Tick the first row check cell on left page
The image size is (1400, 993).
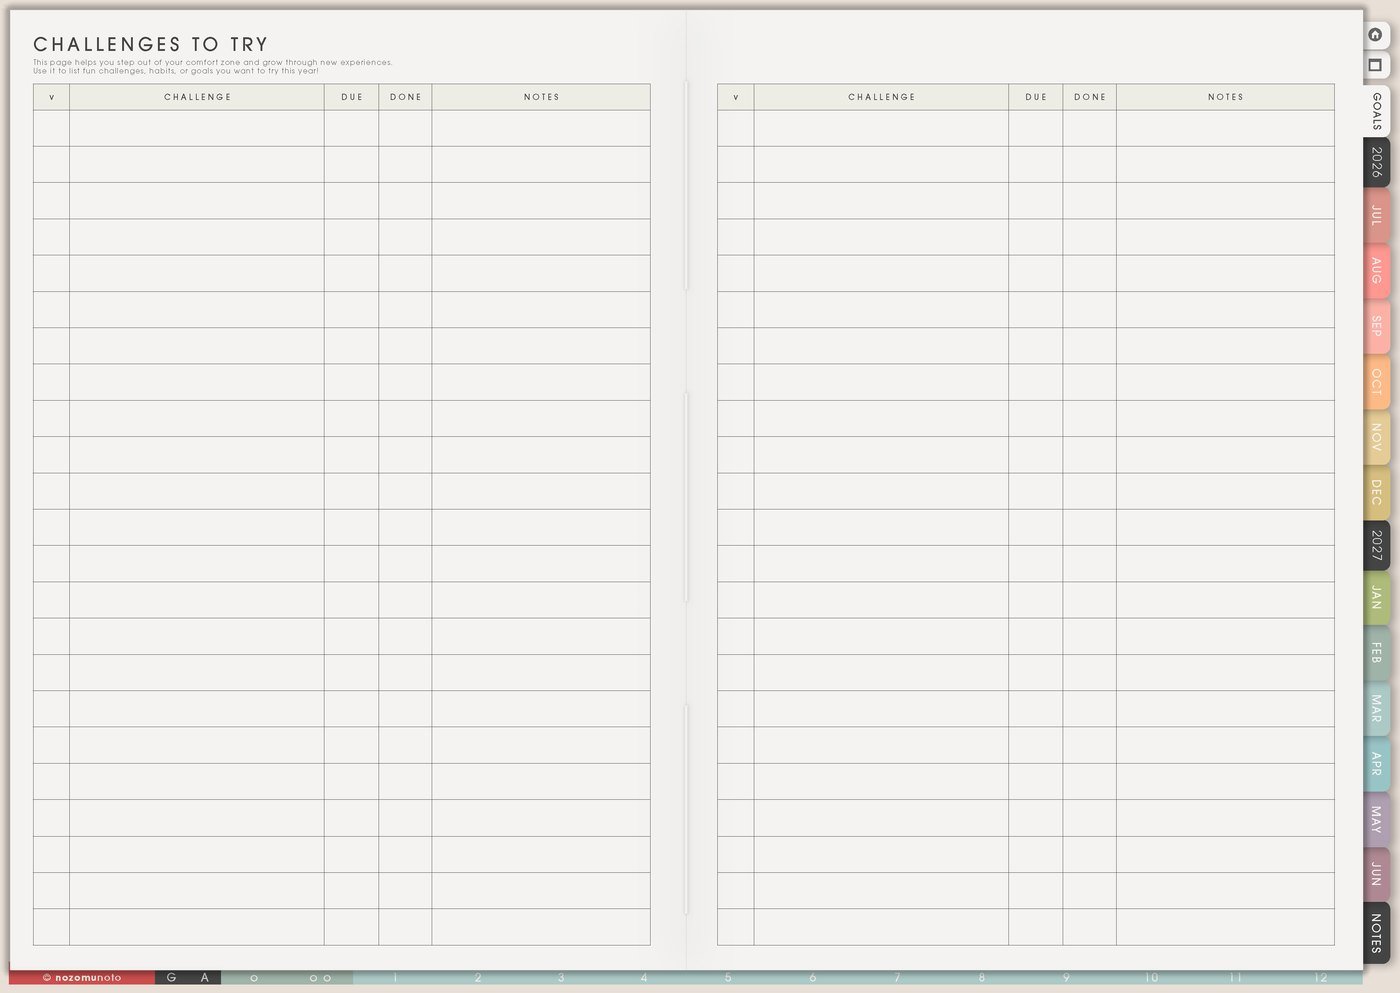[52, 128]
